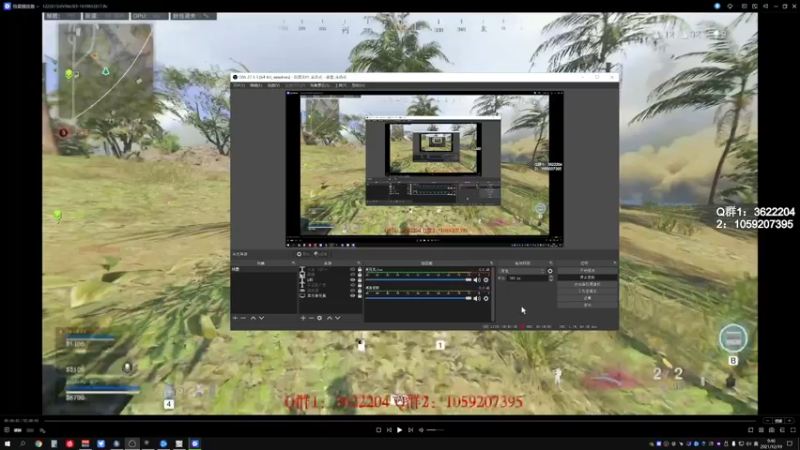Open taskbar search icon
Viewport: 800px width, 450px height.
(x=22, y=444)
